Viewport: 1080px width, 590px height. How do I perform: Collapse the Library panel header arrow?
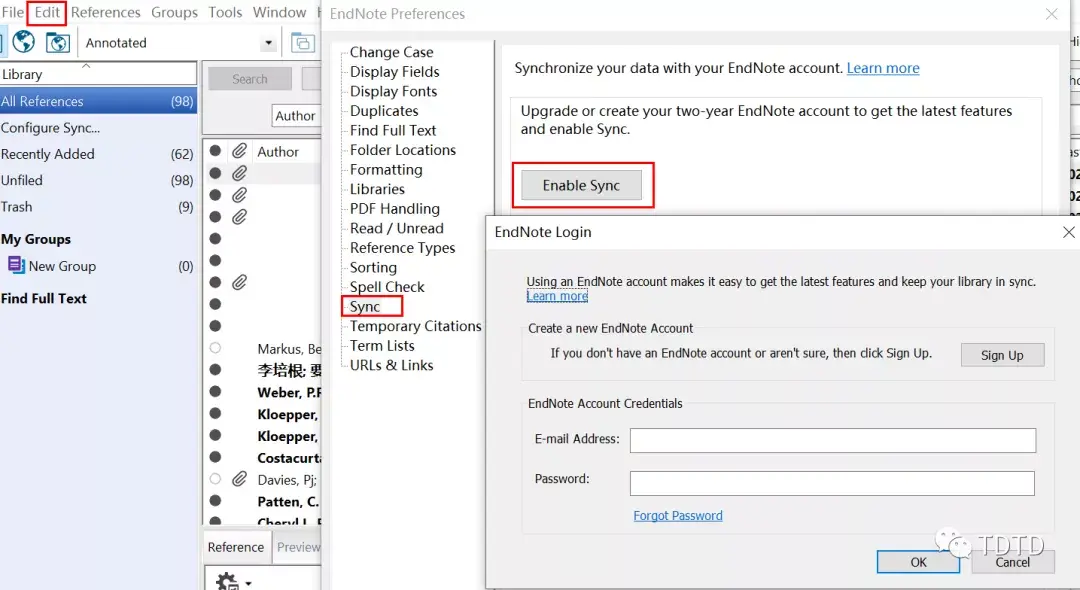(86, 66)
